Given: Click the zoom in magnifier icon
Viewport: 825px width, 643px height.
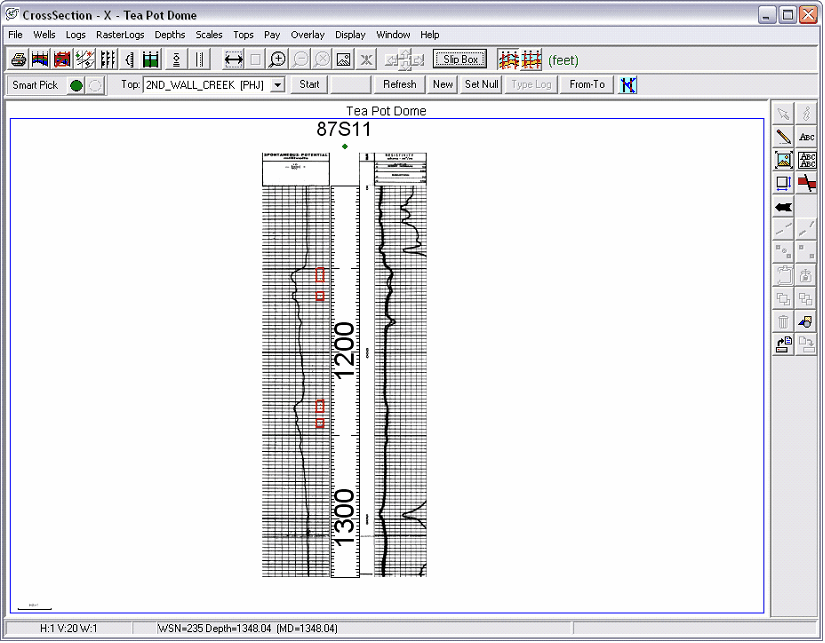Looking at the screenshot, I should (278, 60).
